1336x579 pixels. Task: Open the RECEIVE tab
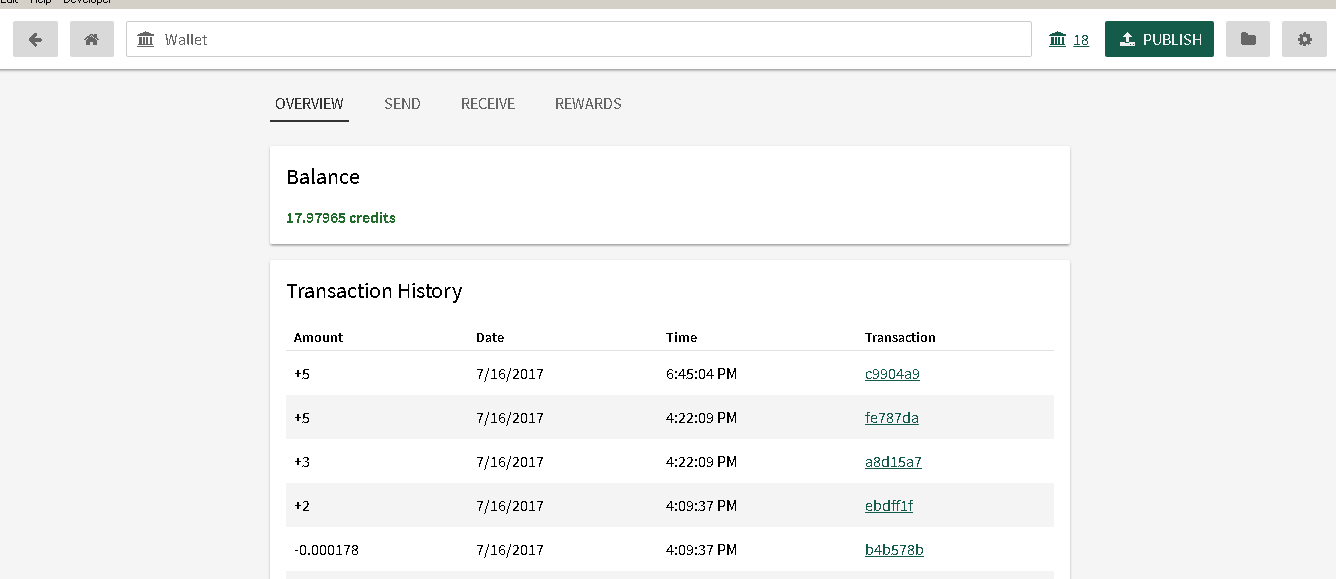click(x=488, y=104)
